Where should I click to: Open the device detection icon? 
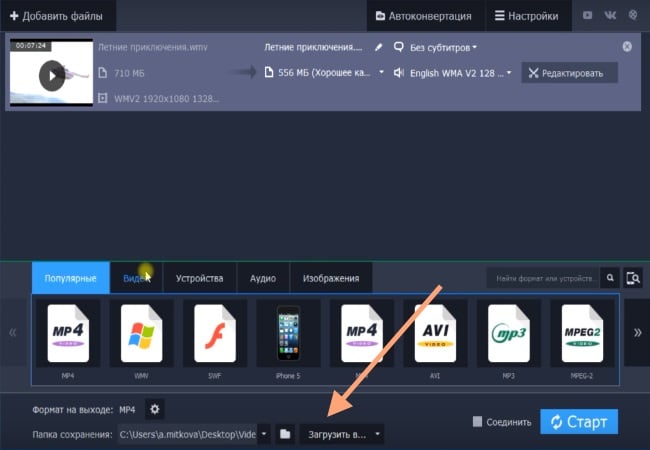coord(632,278)
